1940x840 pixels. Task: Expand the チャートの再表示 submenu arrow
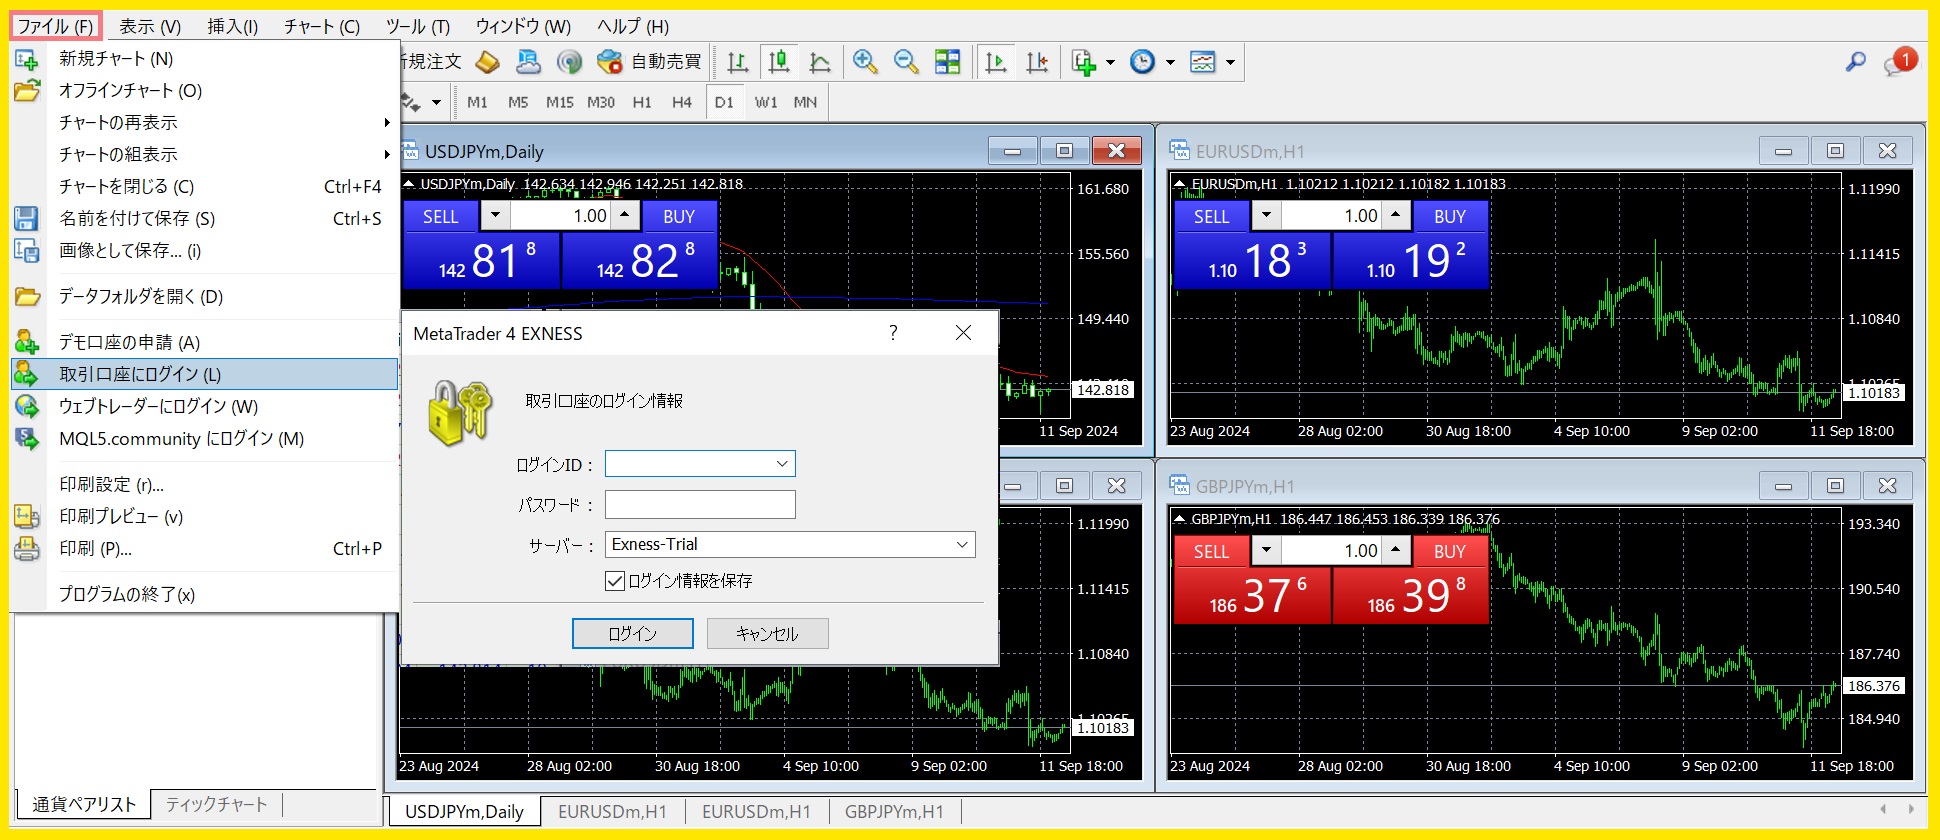tap(386, 123)
